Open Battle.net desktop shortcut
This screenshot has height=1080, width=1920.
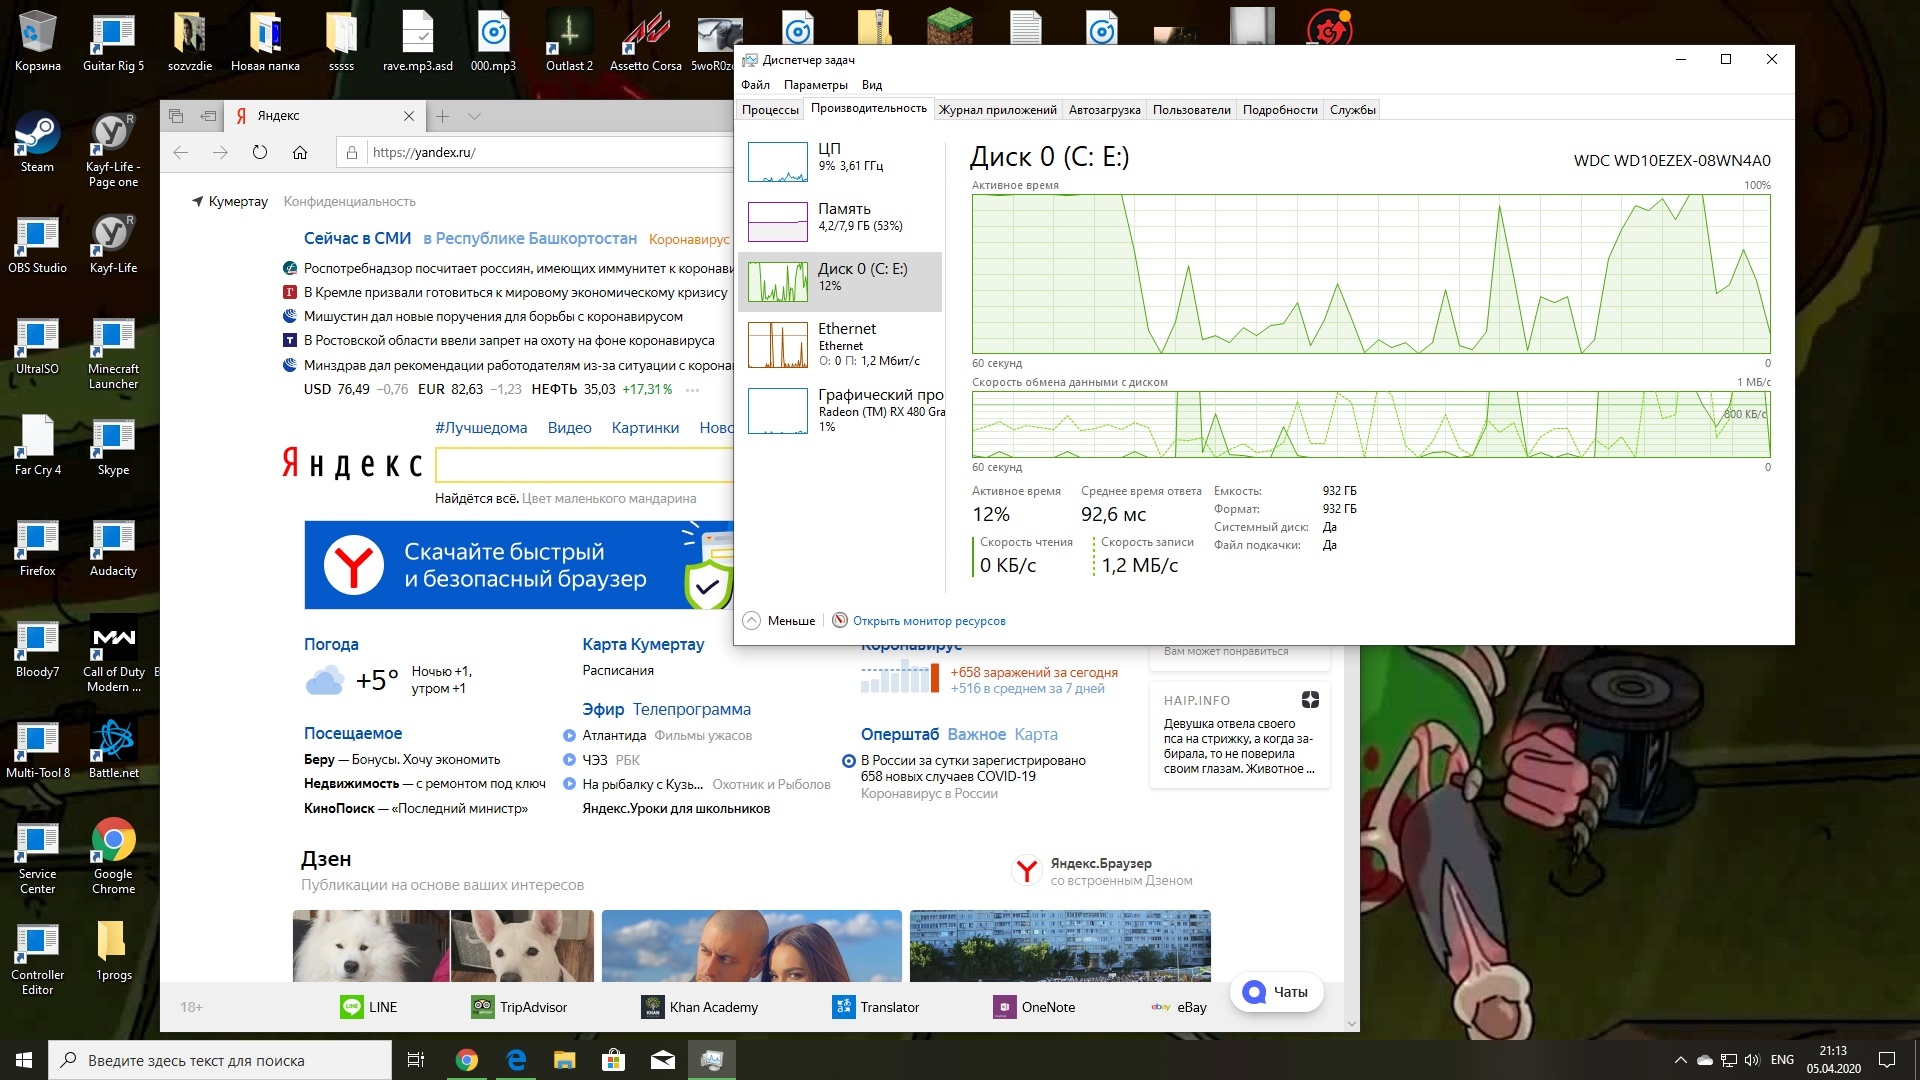click(113, 748)
